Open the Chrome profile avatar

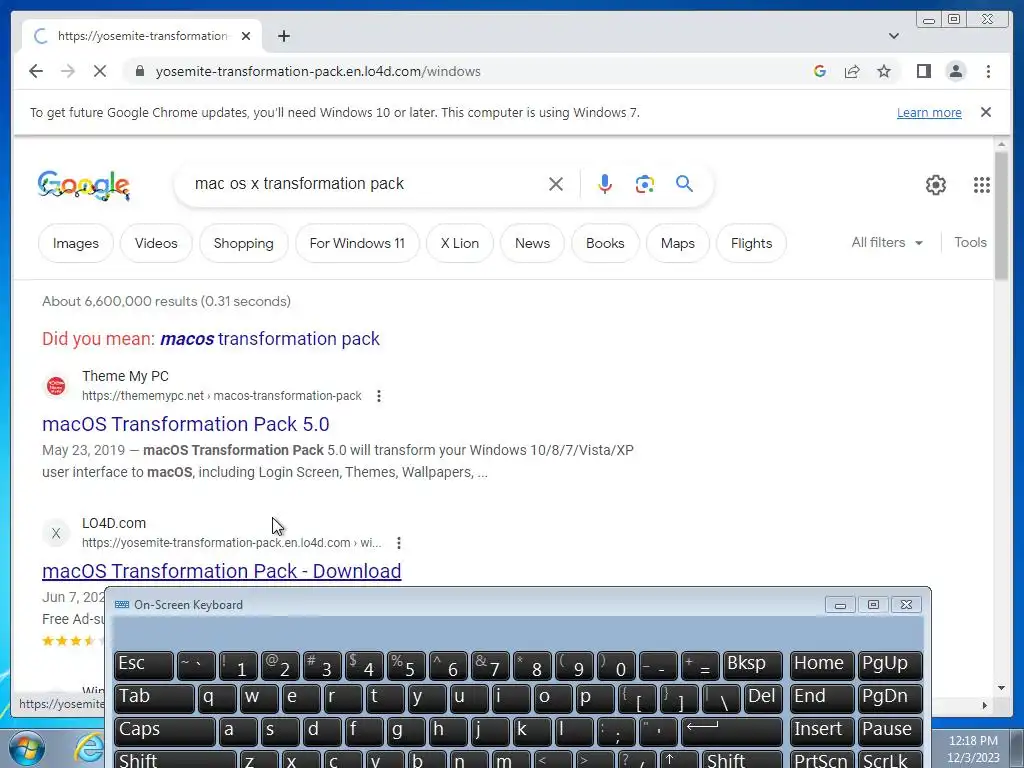click(x=955, y=71)
